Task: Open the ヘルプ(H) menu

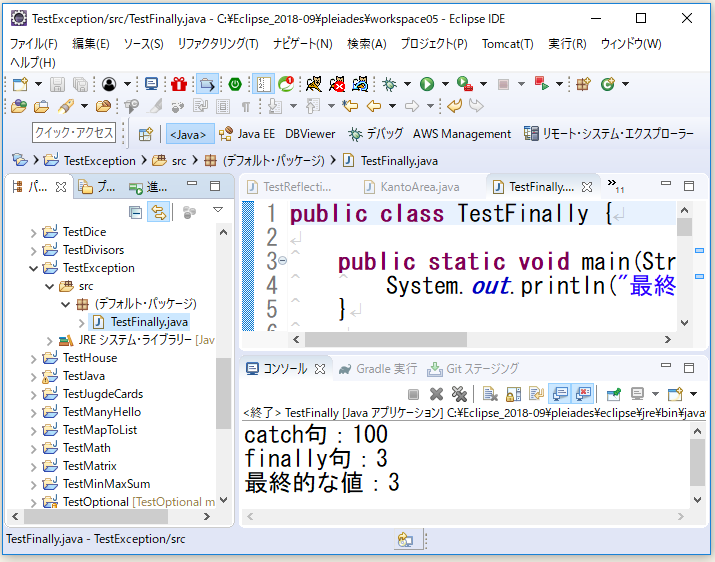Action: pyautogui.click(x=33, y=62)
